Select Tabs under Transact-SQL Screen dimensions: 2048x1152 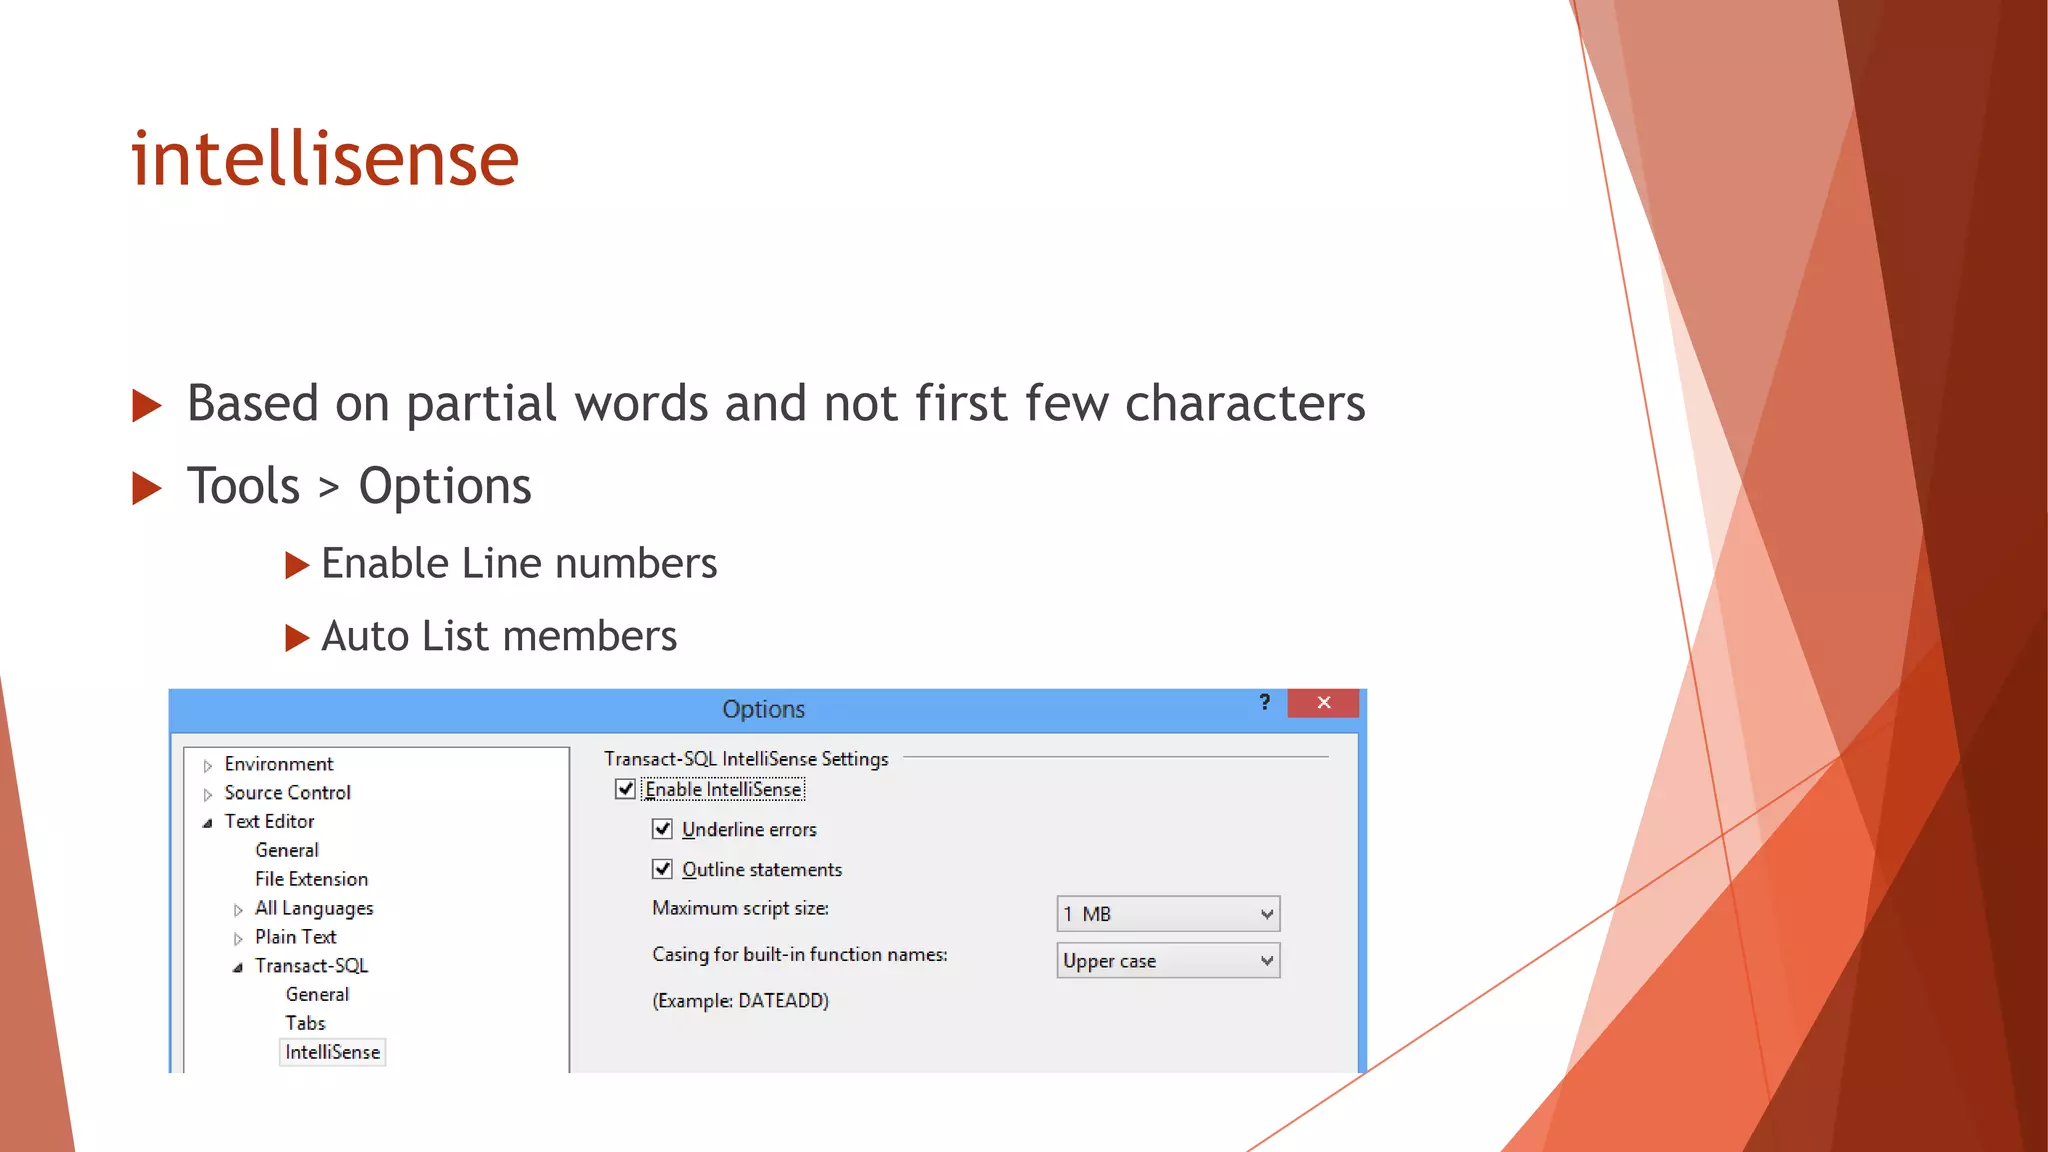pyautogui.click(x=305, y=1023)
